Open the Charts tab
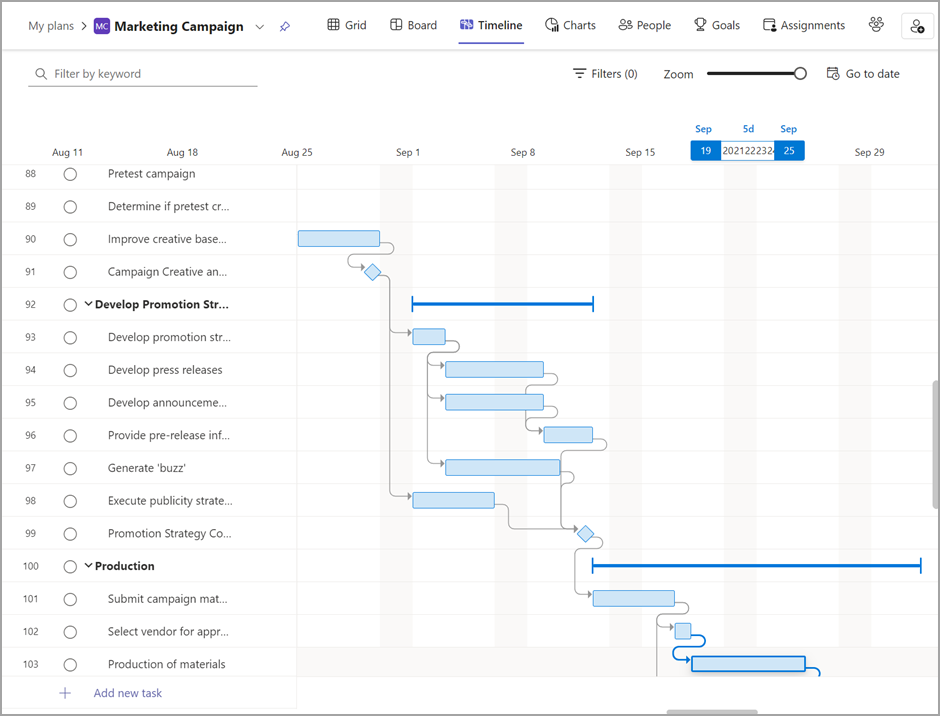This screenshot has height=716, width=940. (x=570, y=25)
